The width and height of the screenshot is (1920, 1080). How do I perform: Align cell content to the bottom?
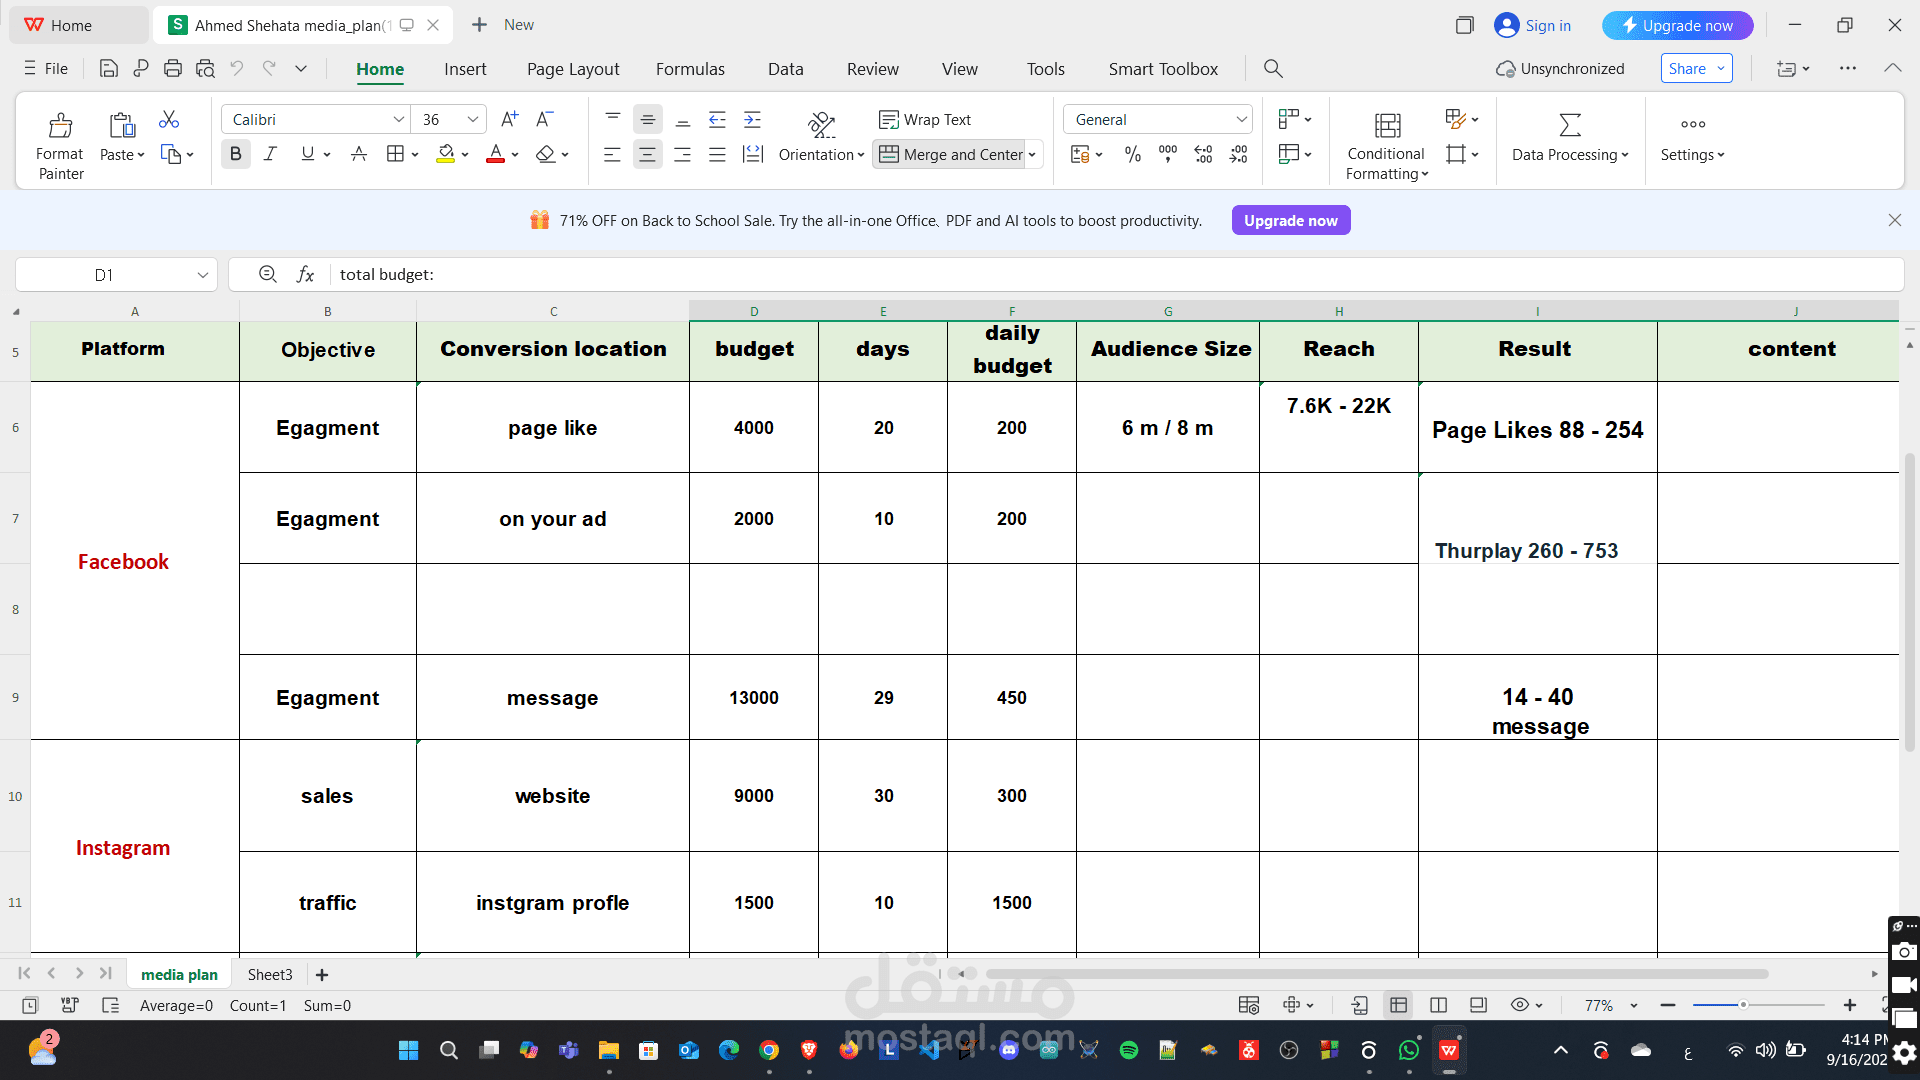683,119
